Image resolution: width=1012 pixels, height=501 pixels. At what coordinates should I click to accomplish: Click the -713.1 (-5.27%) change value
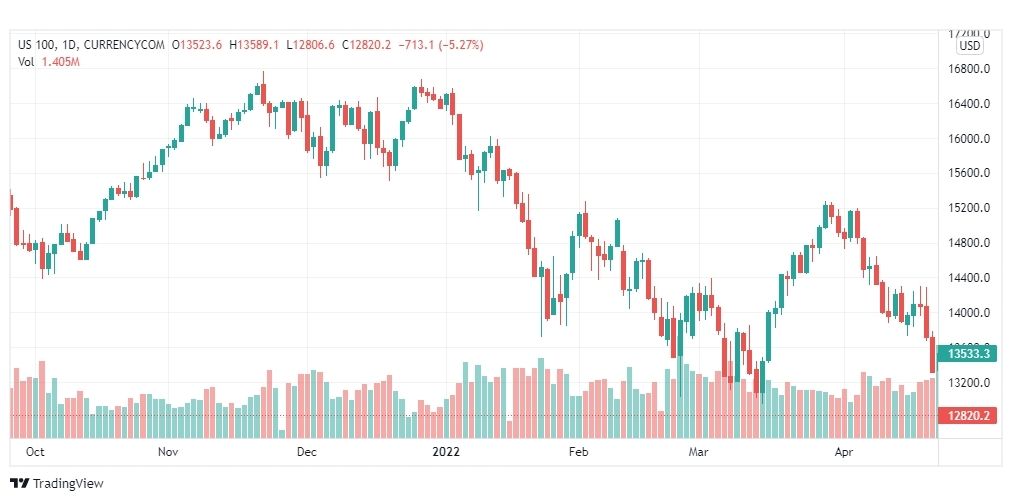pyautogui.click(x=440, y=45)
